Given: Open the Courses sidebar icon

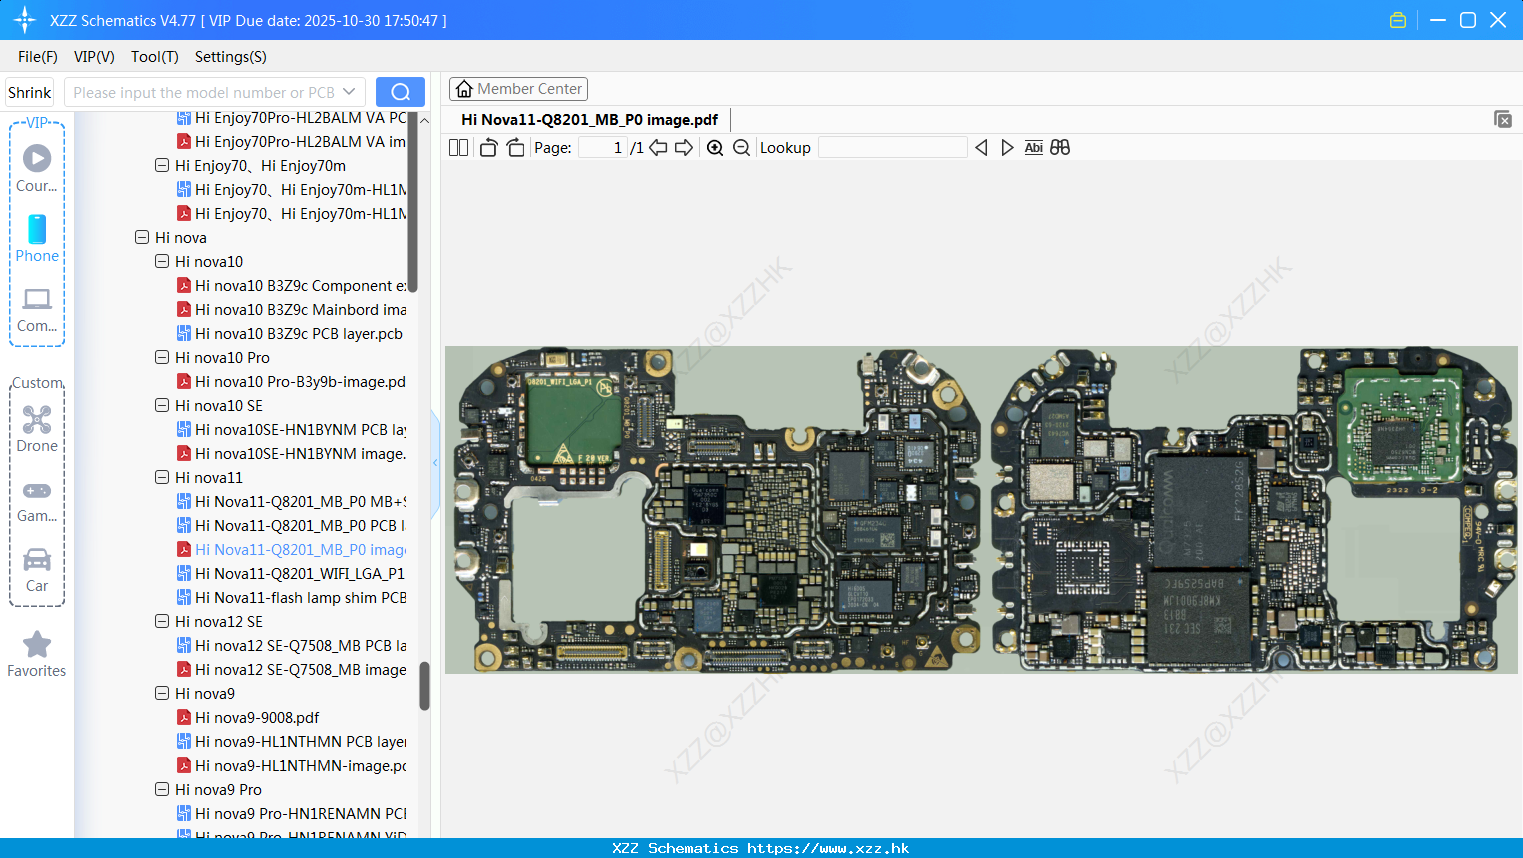Looking at the screenshot, I should tap(37, 158).
